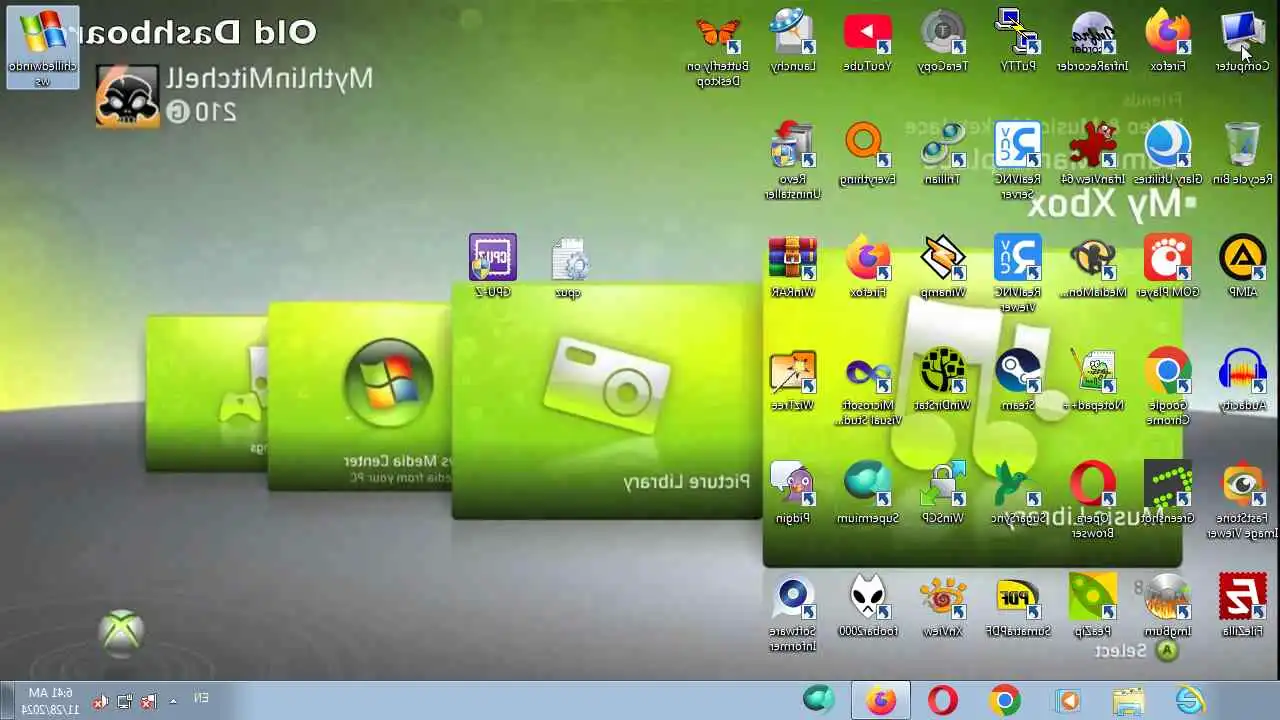Open Opera from the taskbar
This screenshot has width=1280, height=720.
pos(942,700)
